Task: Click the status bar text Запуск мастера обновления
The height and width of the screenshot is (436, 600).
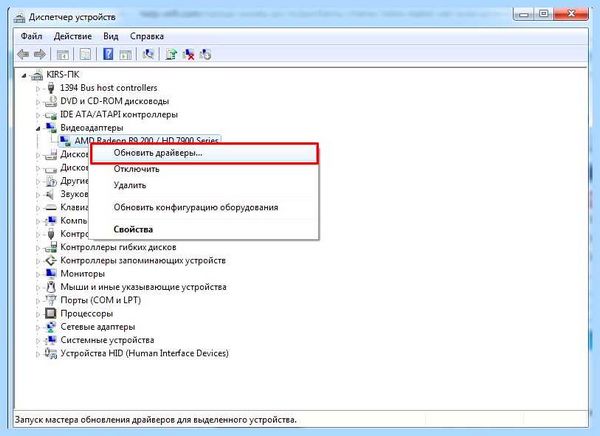Action: click(156, 420)
